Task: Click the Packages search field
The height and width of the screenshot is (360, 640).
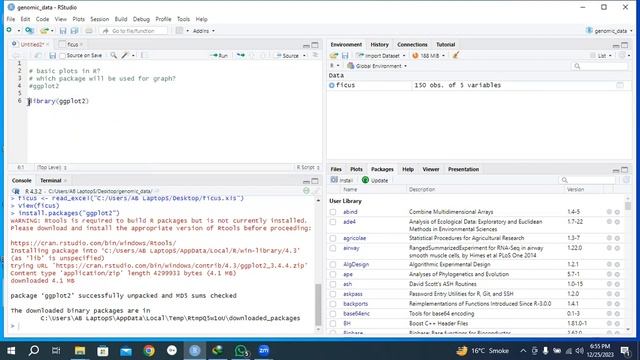Action: point(588,180)
